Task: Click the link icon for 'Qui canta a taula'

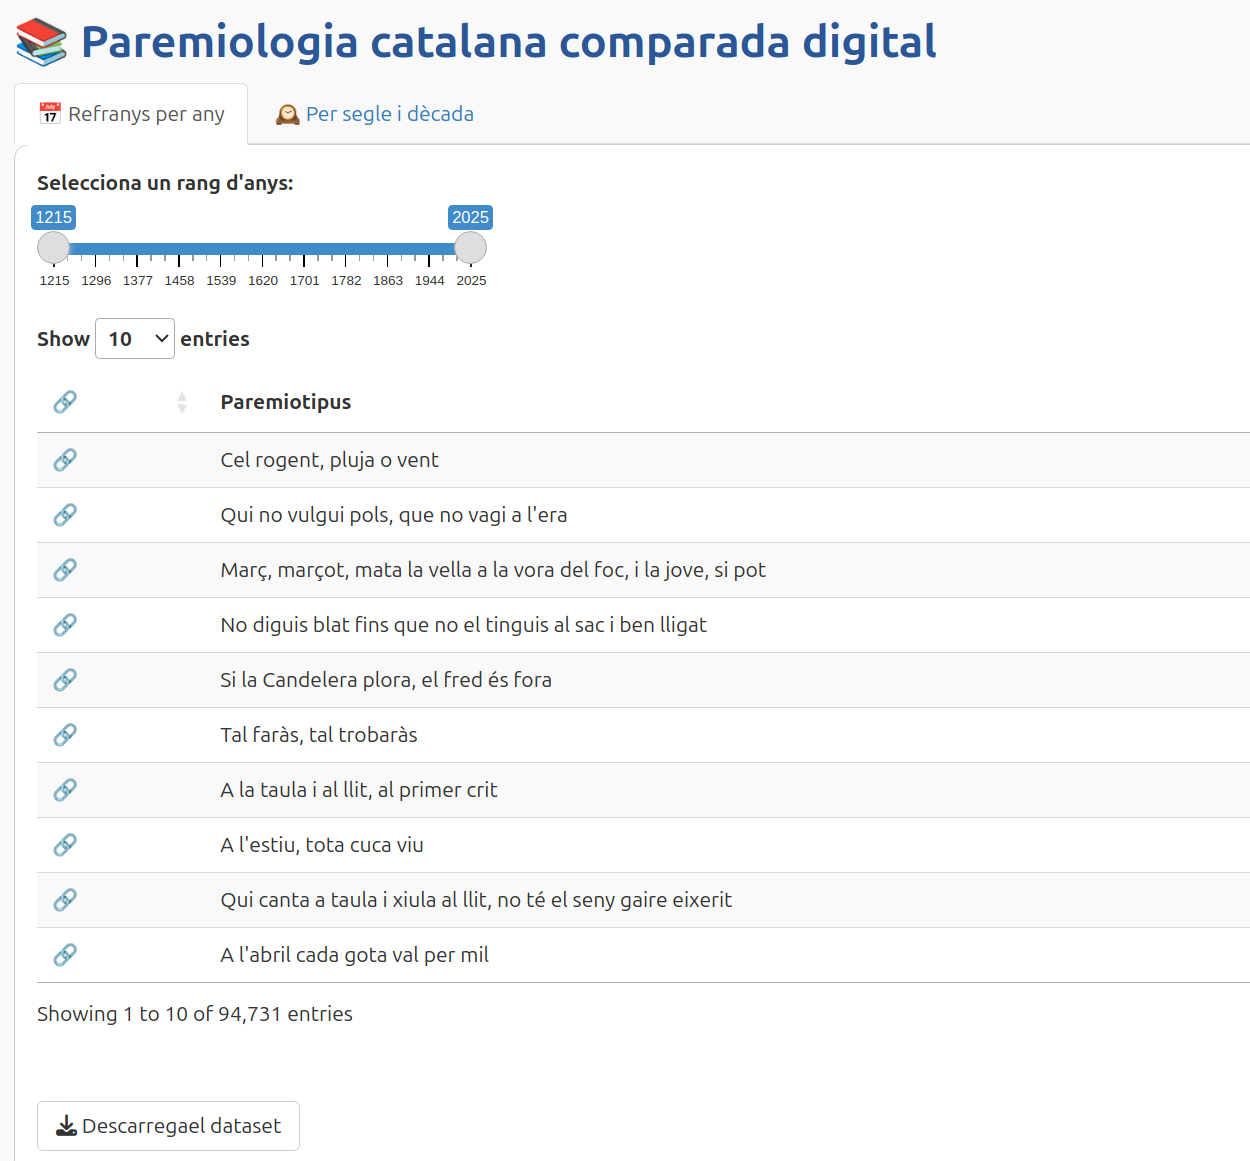Action: click(65, 900)
